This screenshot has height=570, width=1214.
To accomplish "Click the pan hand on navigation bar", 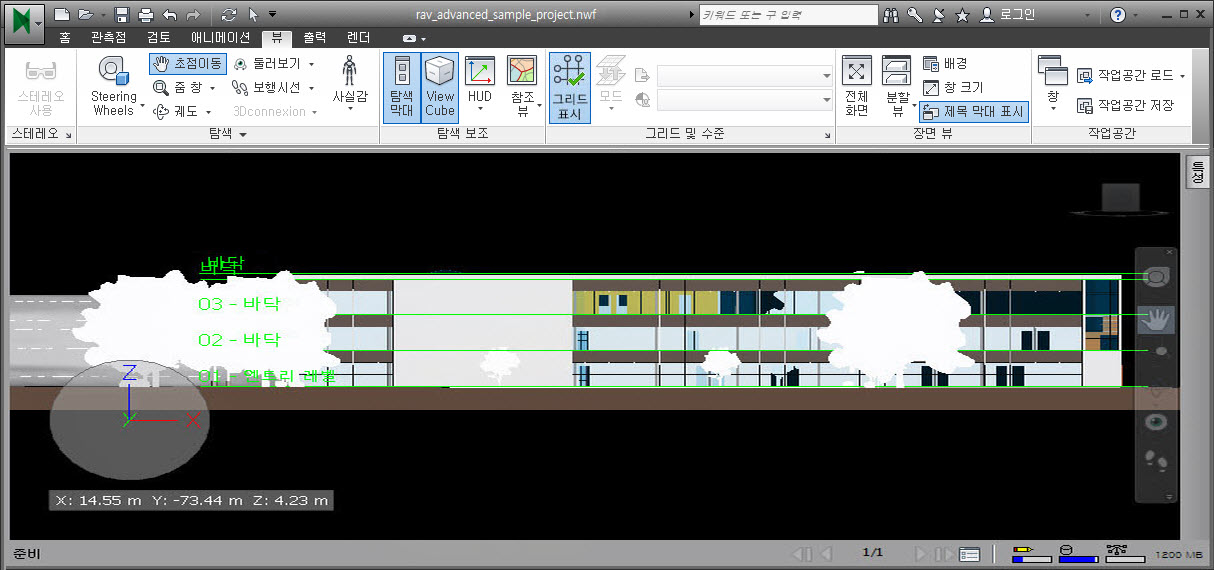I will tap(1156, 319).
